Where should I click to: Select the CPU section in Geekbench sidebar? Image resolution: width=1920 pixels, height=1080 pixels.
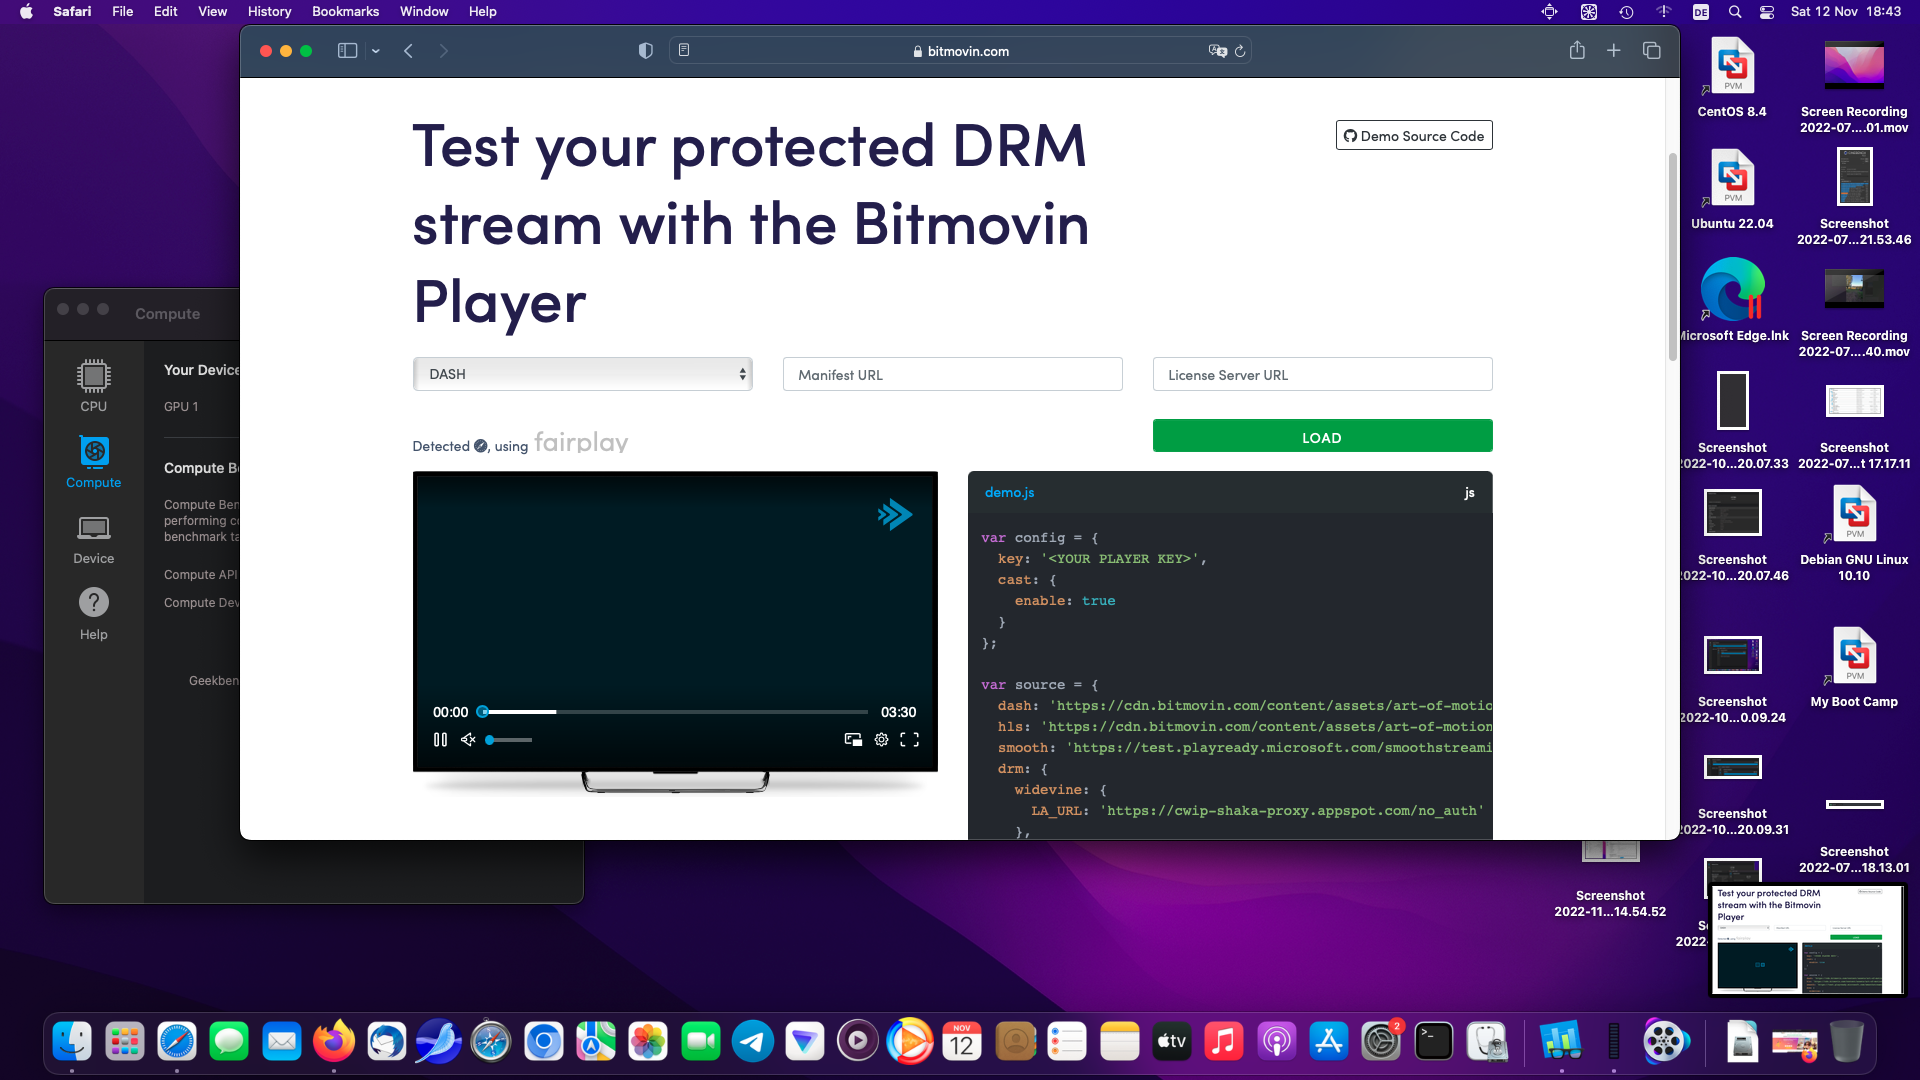pos(93,385)
